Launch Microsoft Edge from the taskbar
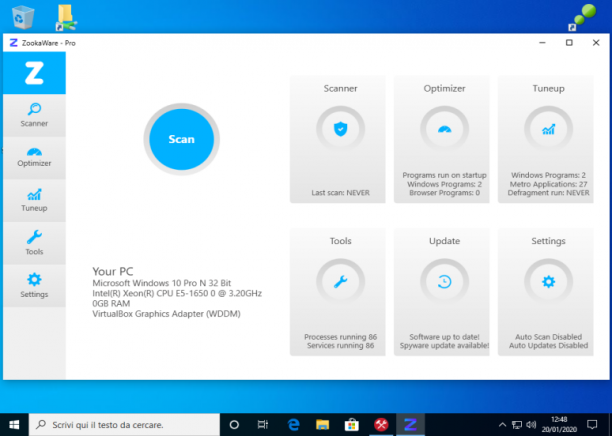Screen dimensions: 612x436 click(293, 425)
